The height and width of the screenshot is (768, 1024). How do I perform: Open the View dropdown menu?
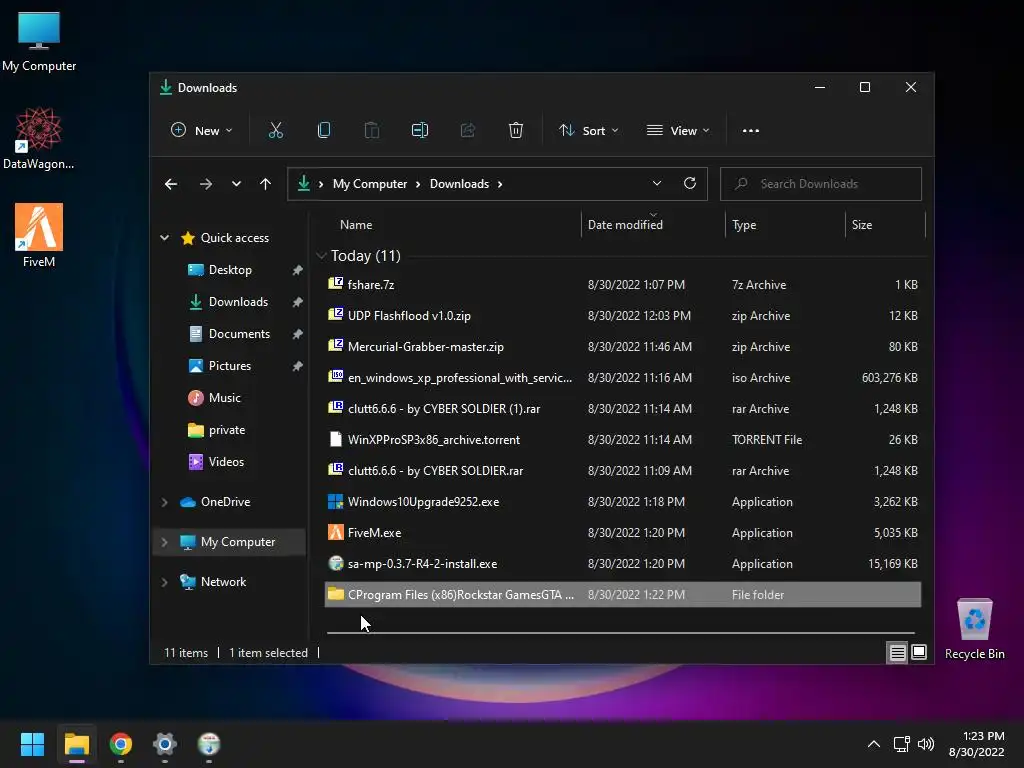point(678,131)
